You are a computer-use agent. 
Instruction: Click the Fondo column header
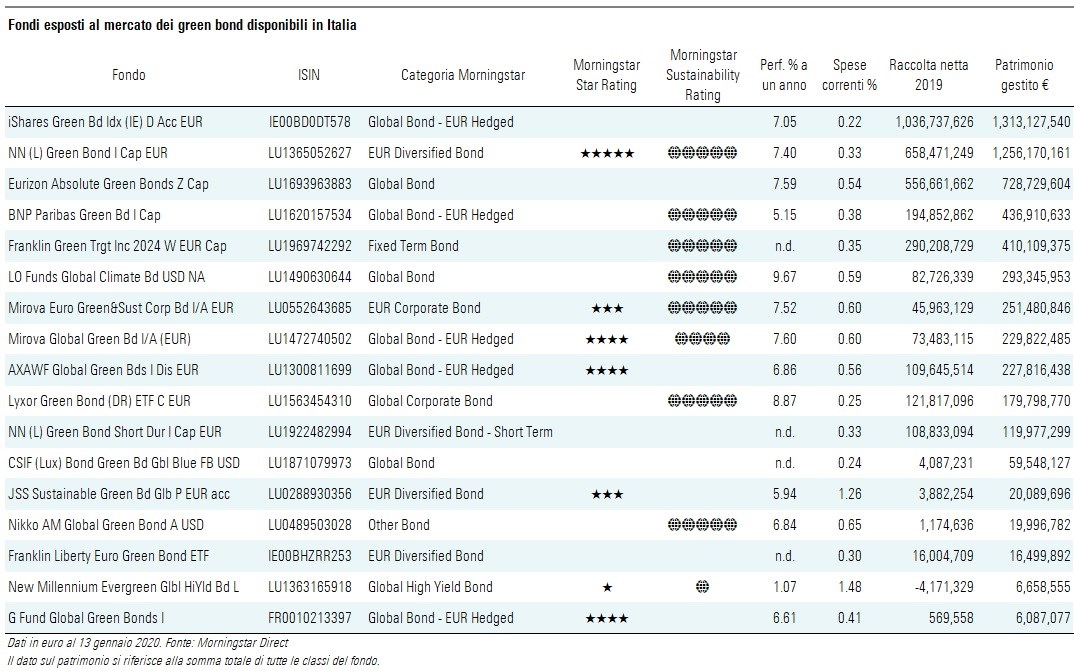129,75
